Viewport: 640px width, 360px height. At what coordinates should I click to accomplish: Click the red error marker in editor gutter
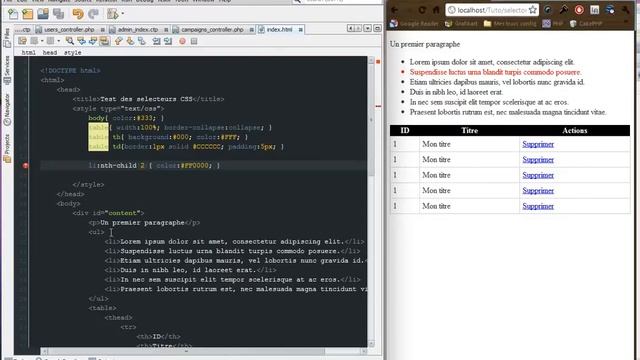(x=26, y=165)
